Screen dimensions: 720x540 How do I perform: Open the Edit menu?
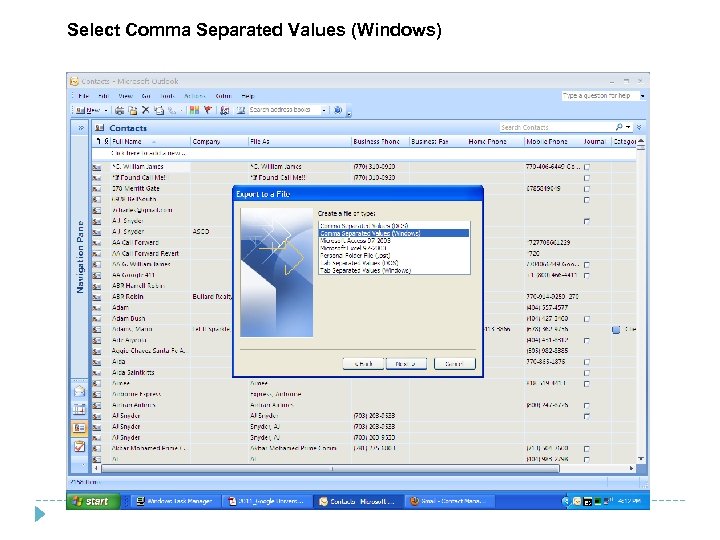tap(103, 96)
